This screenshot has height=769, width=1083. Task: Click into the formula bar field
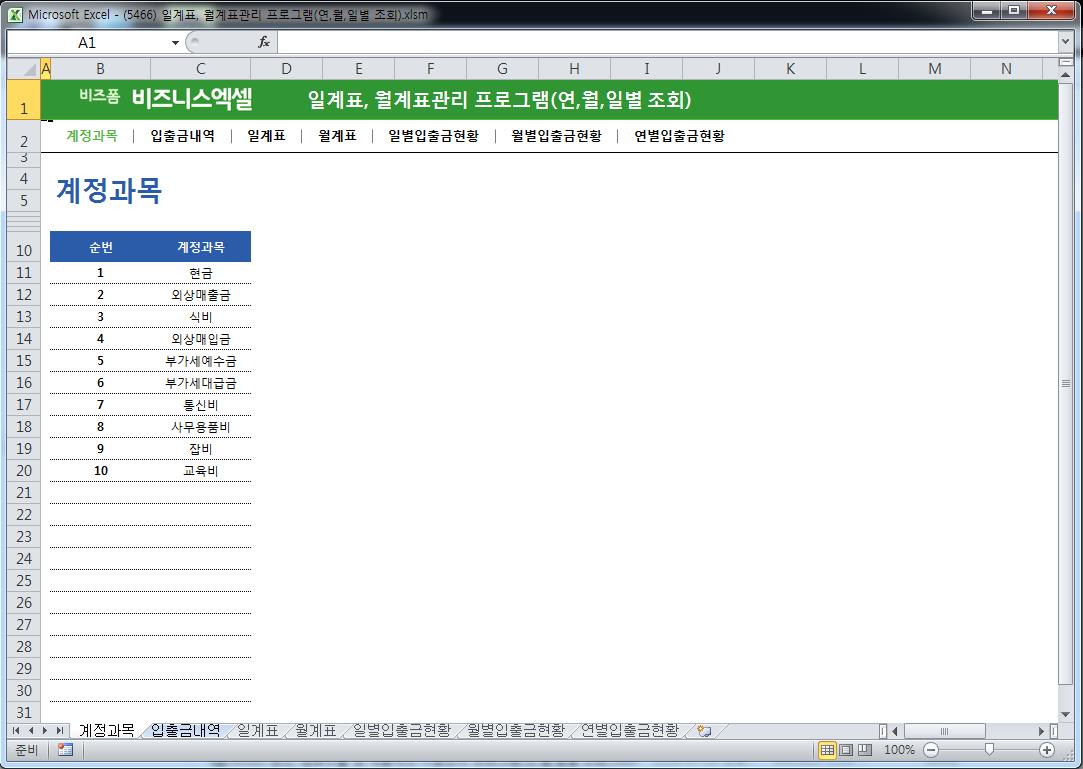[667, 43]
